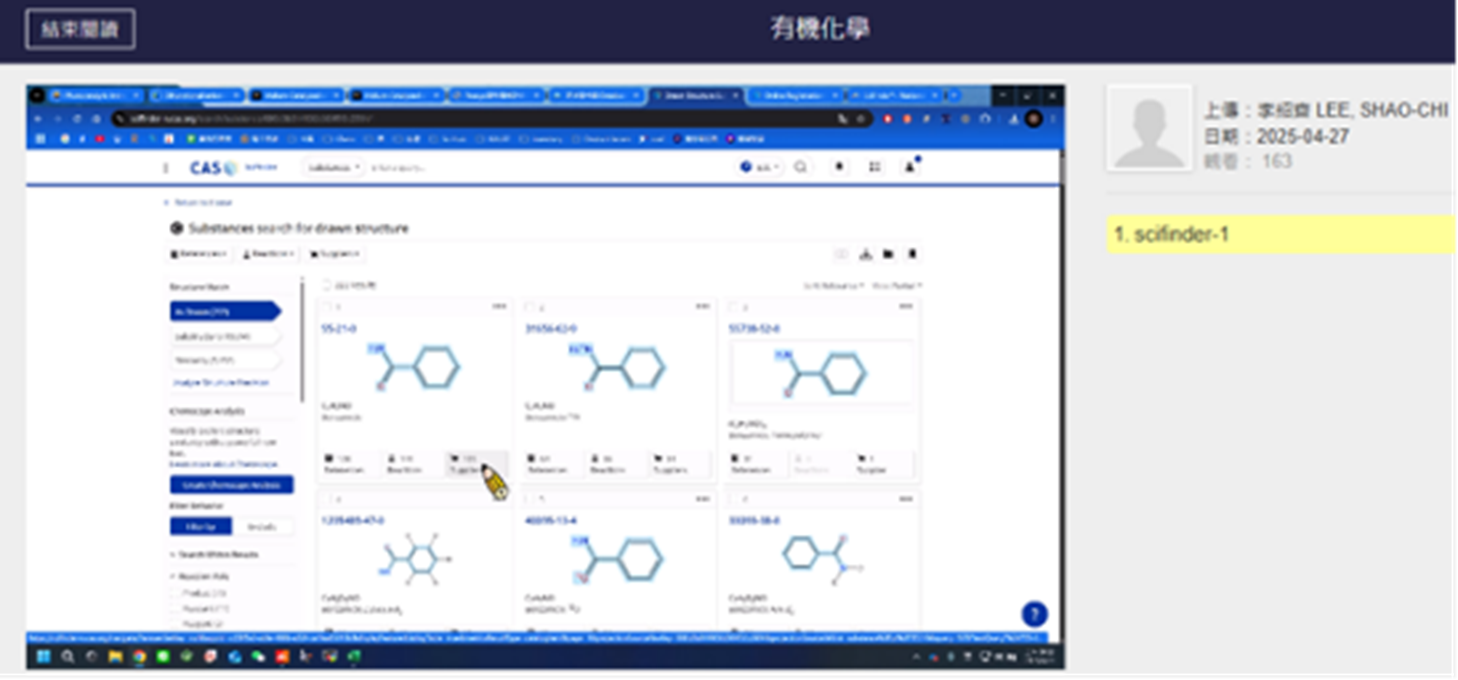The height and width of the screenshot is (680, 1458).
Task: Open the scifinder-1 item in the list
Action: click(1280, 235)
